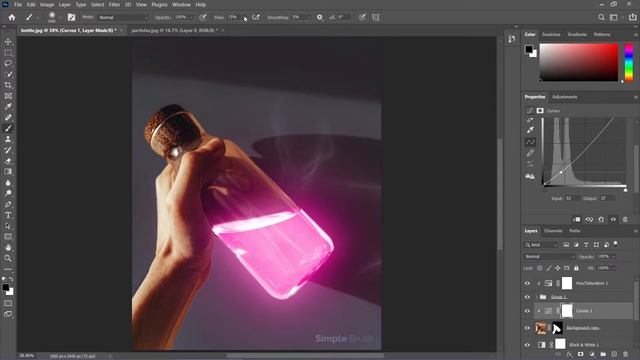Switch to the Channels tab
640x360 pixels.
[553, 231]
